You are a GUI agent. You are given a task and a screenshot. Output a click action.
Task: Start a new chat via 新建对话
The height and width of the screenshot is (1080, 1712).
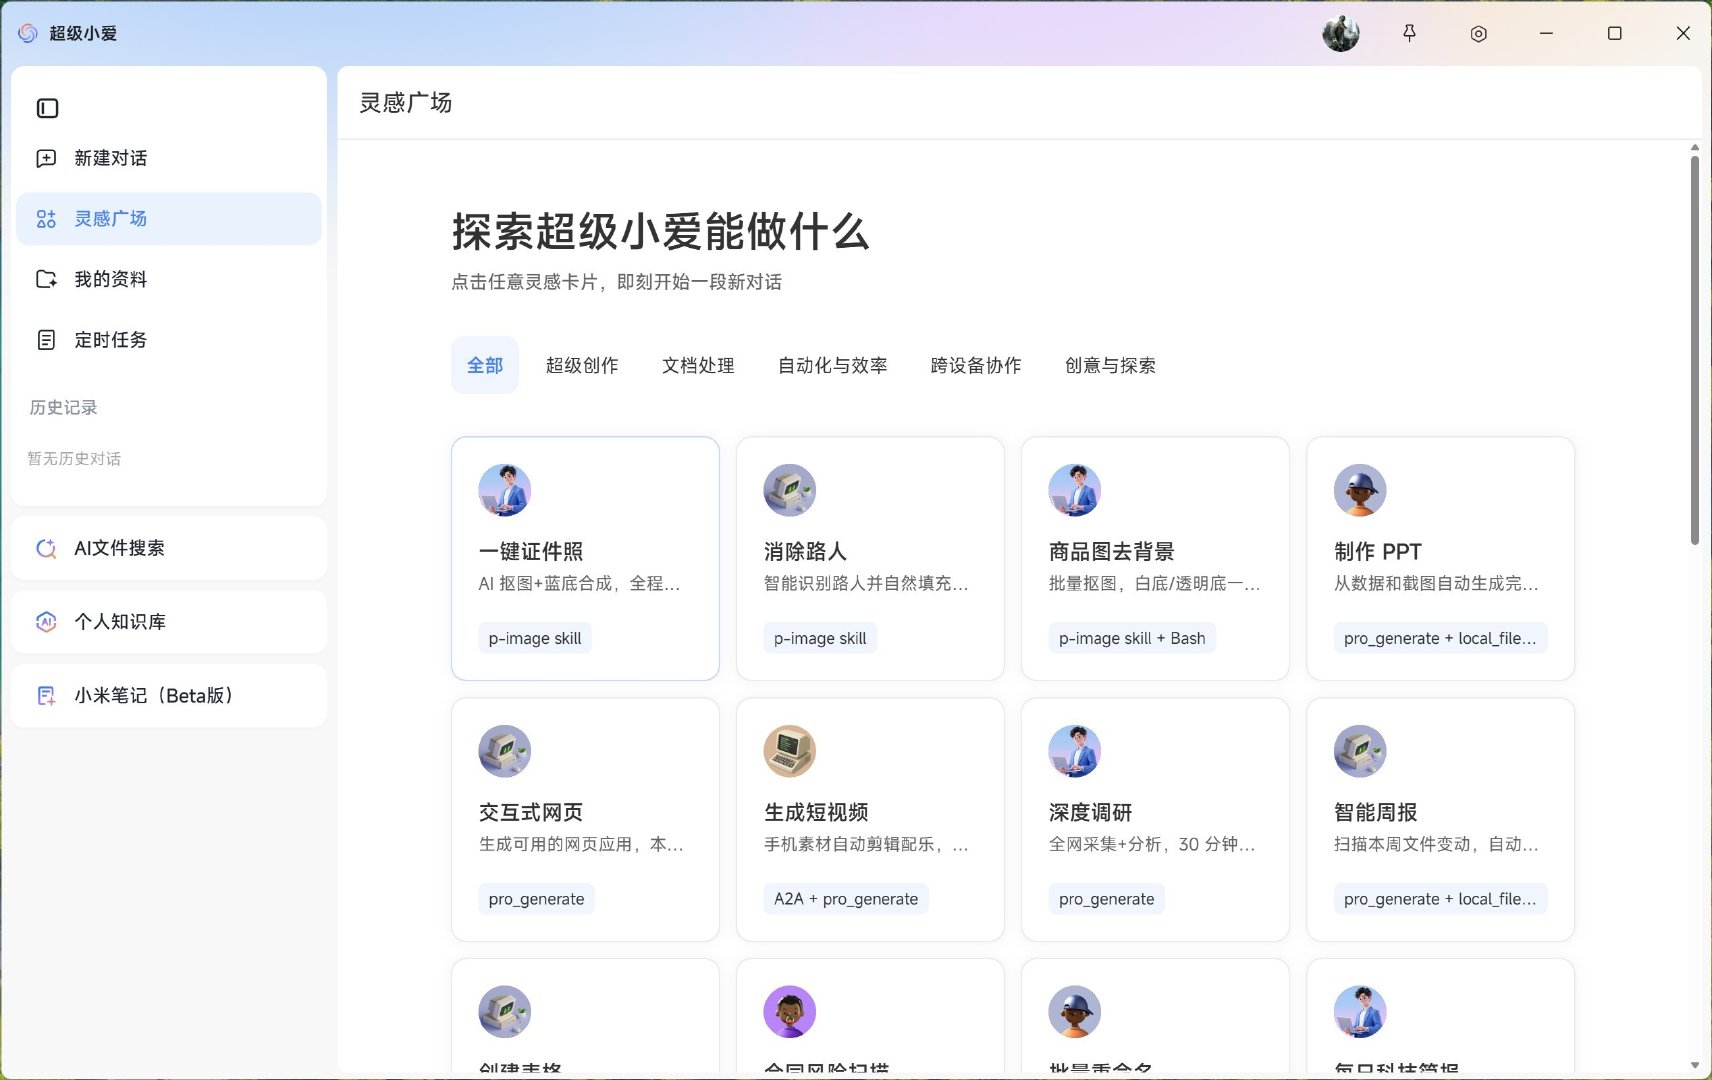pyautogui.click(x=169, y=158)
